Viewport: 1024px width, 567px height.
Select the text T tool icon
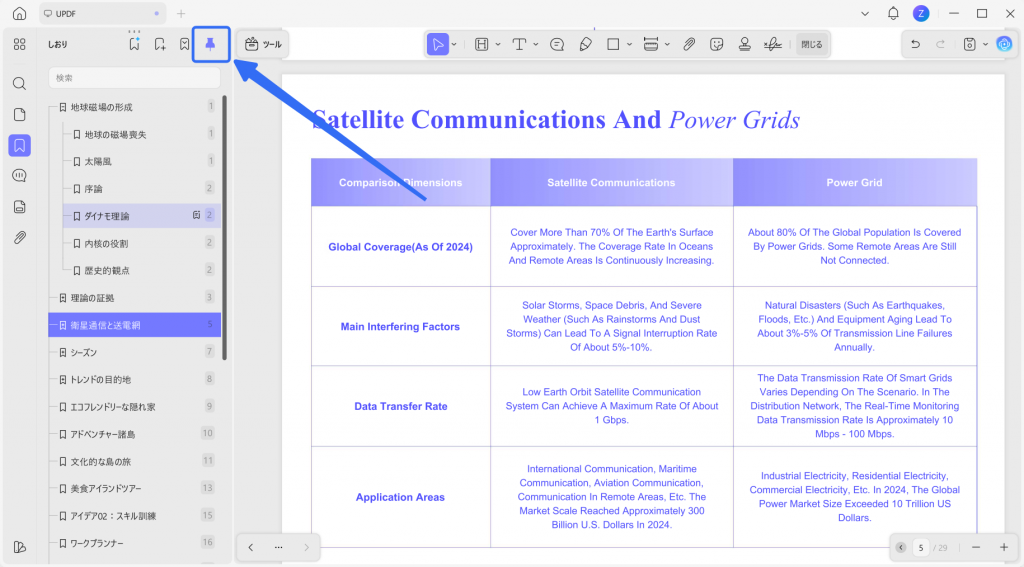[519, 44]
